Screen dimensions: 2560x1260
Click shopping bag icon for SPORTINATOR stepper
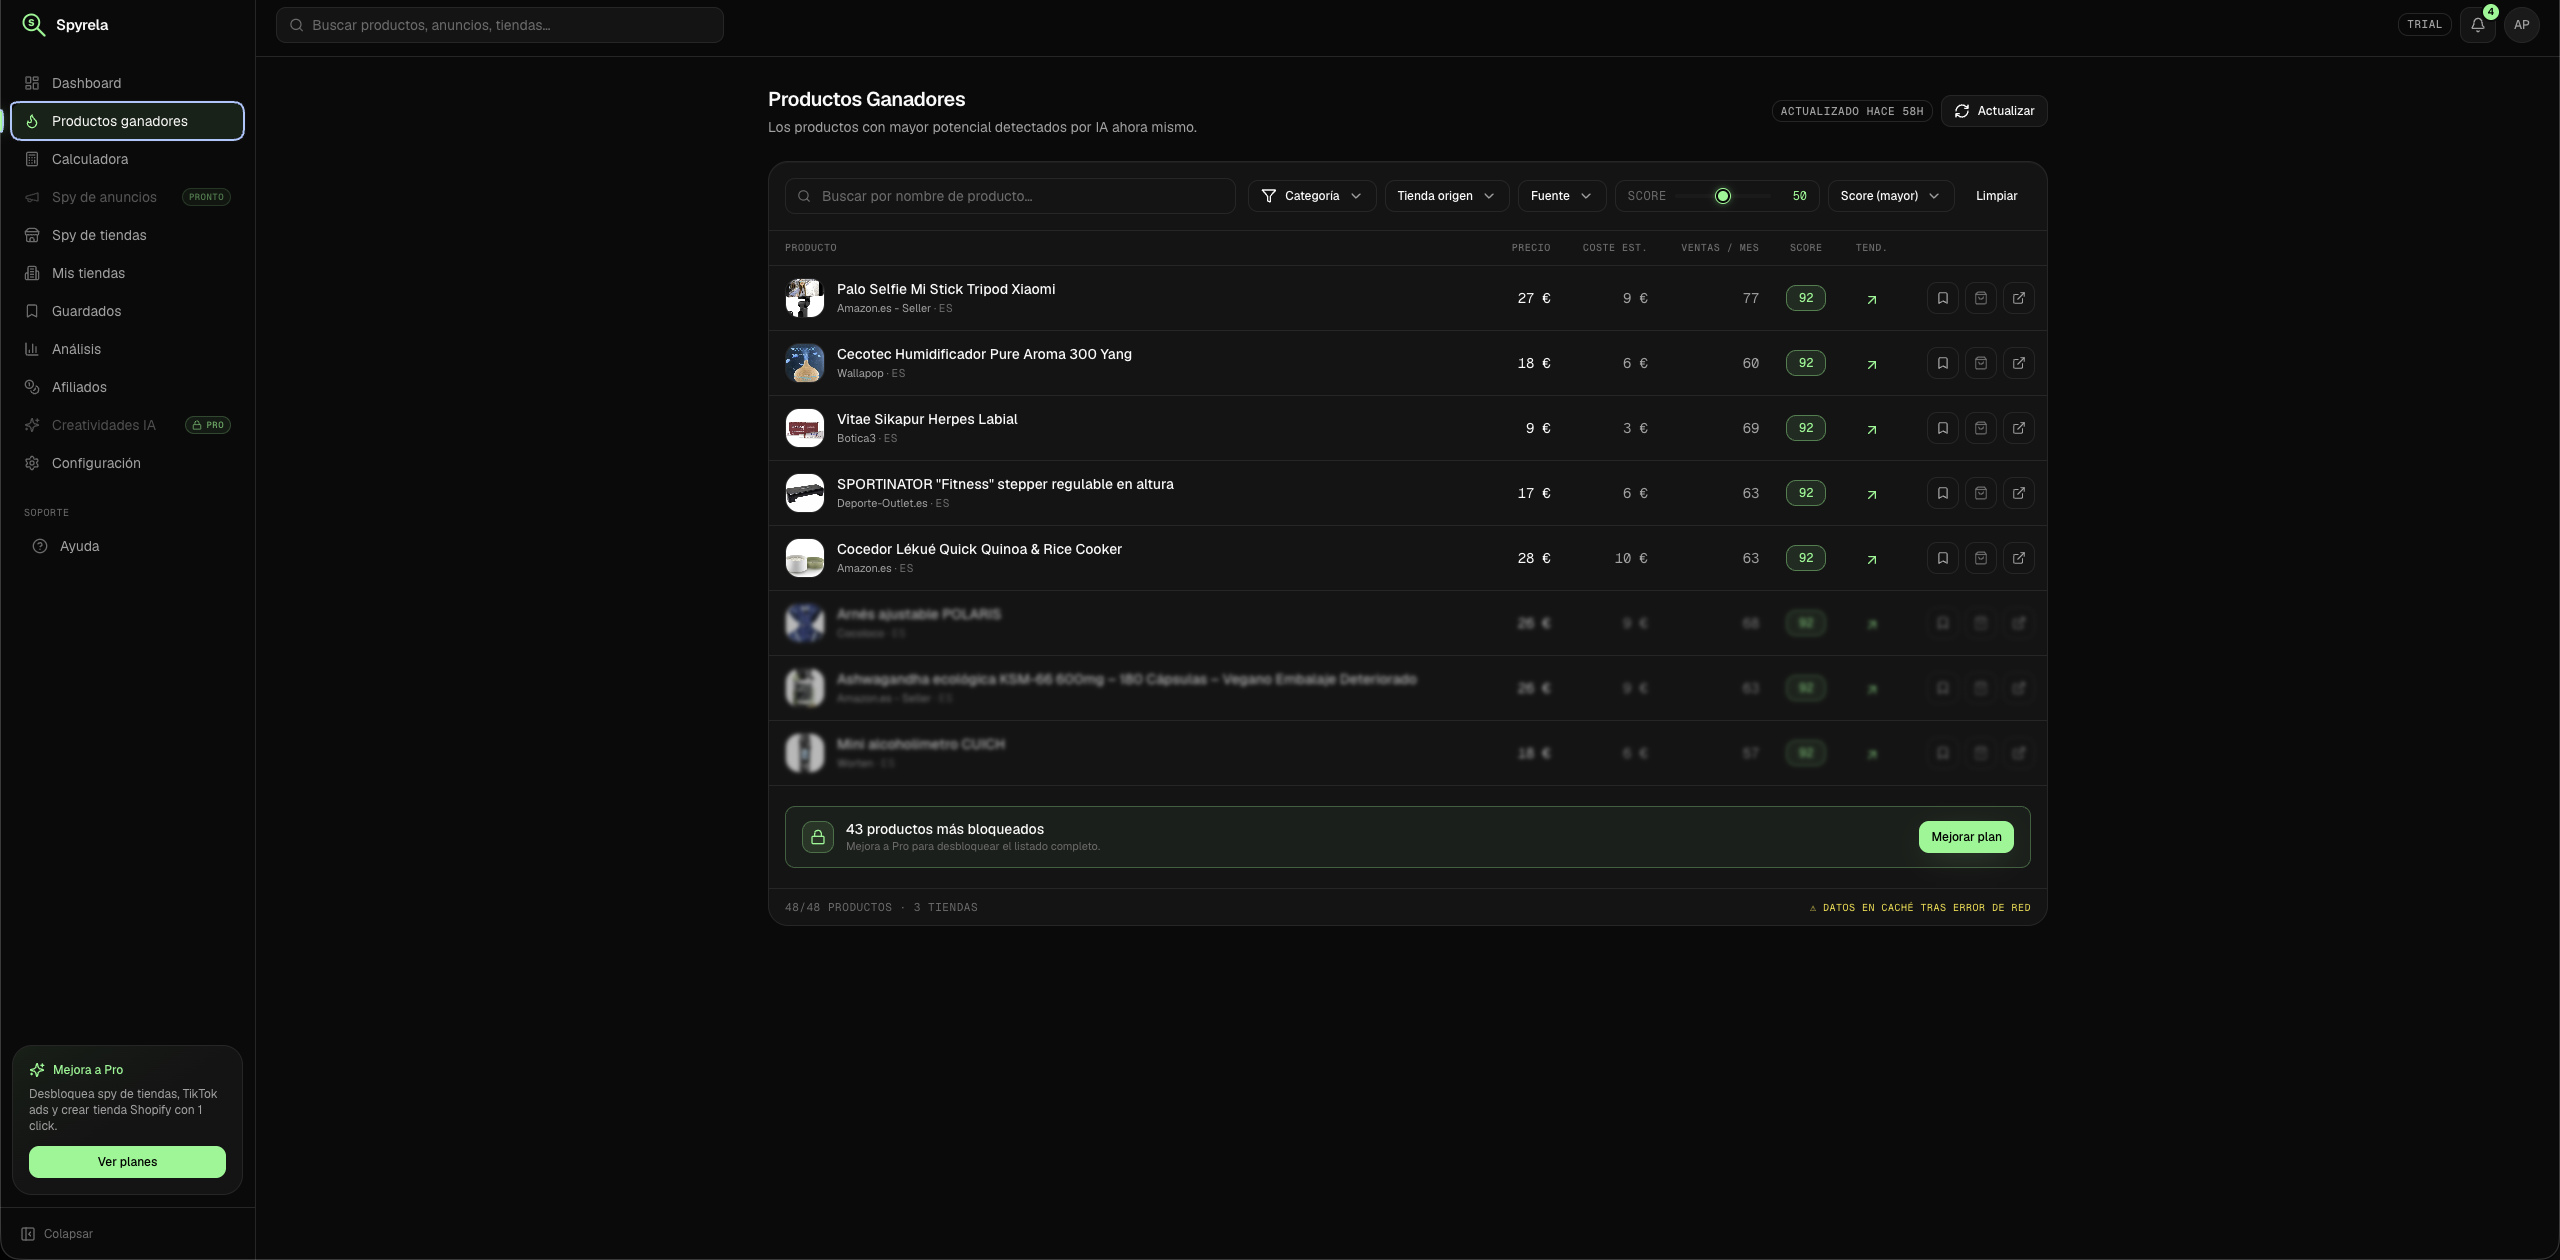pos(1980,493)
